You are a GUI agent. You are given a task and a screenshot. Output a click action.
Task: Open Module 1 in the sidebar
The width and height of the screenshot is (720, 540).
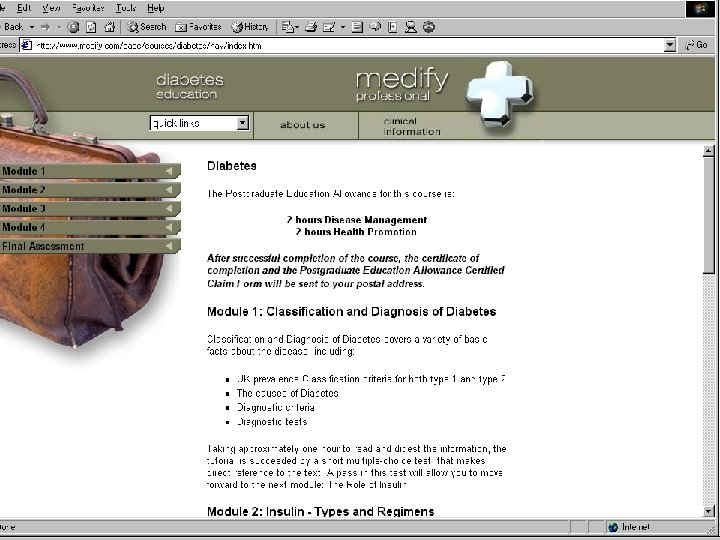click(x=90, y=171)
